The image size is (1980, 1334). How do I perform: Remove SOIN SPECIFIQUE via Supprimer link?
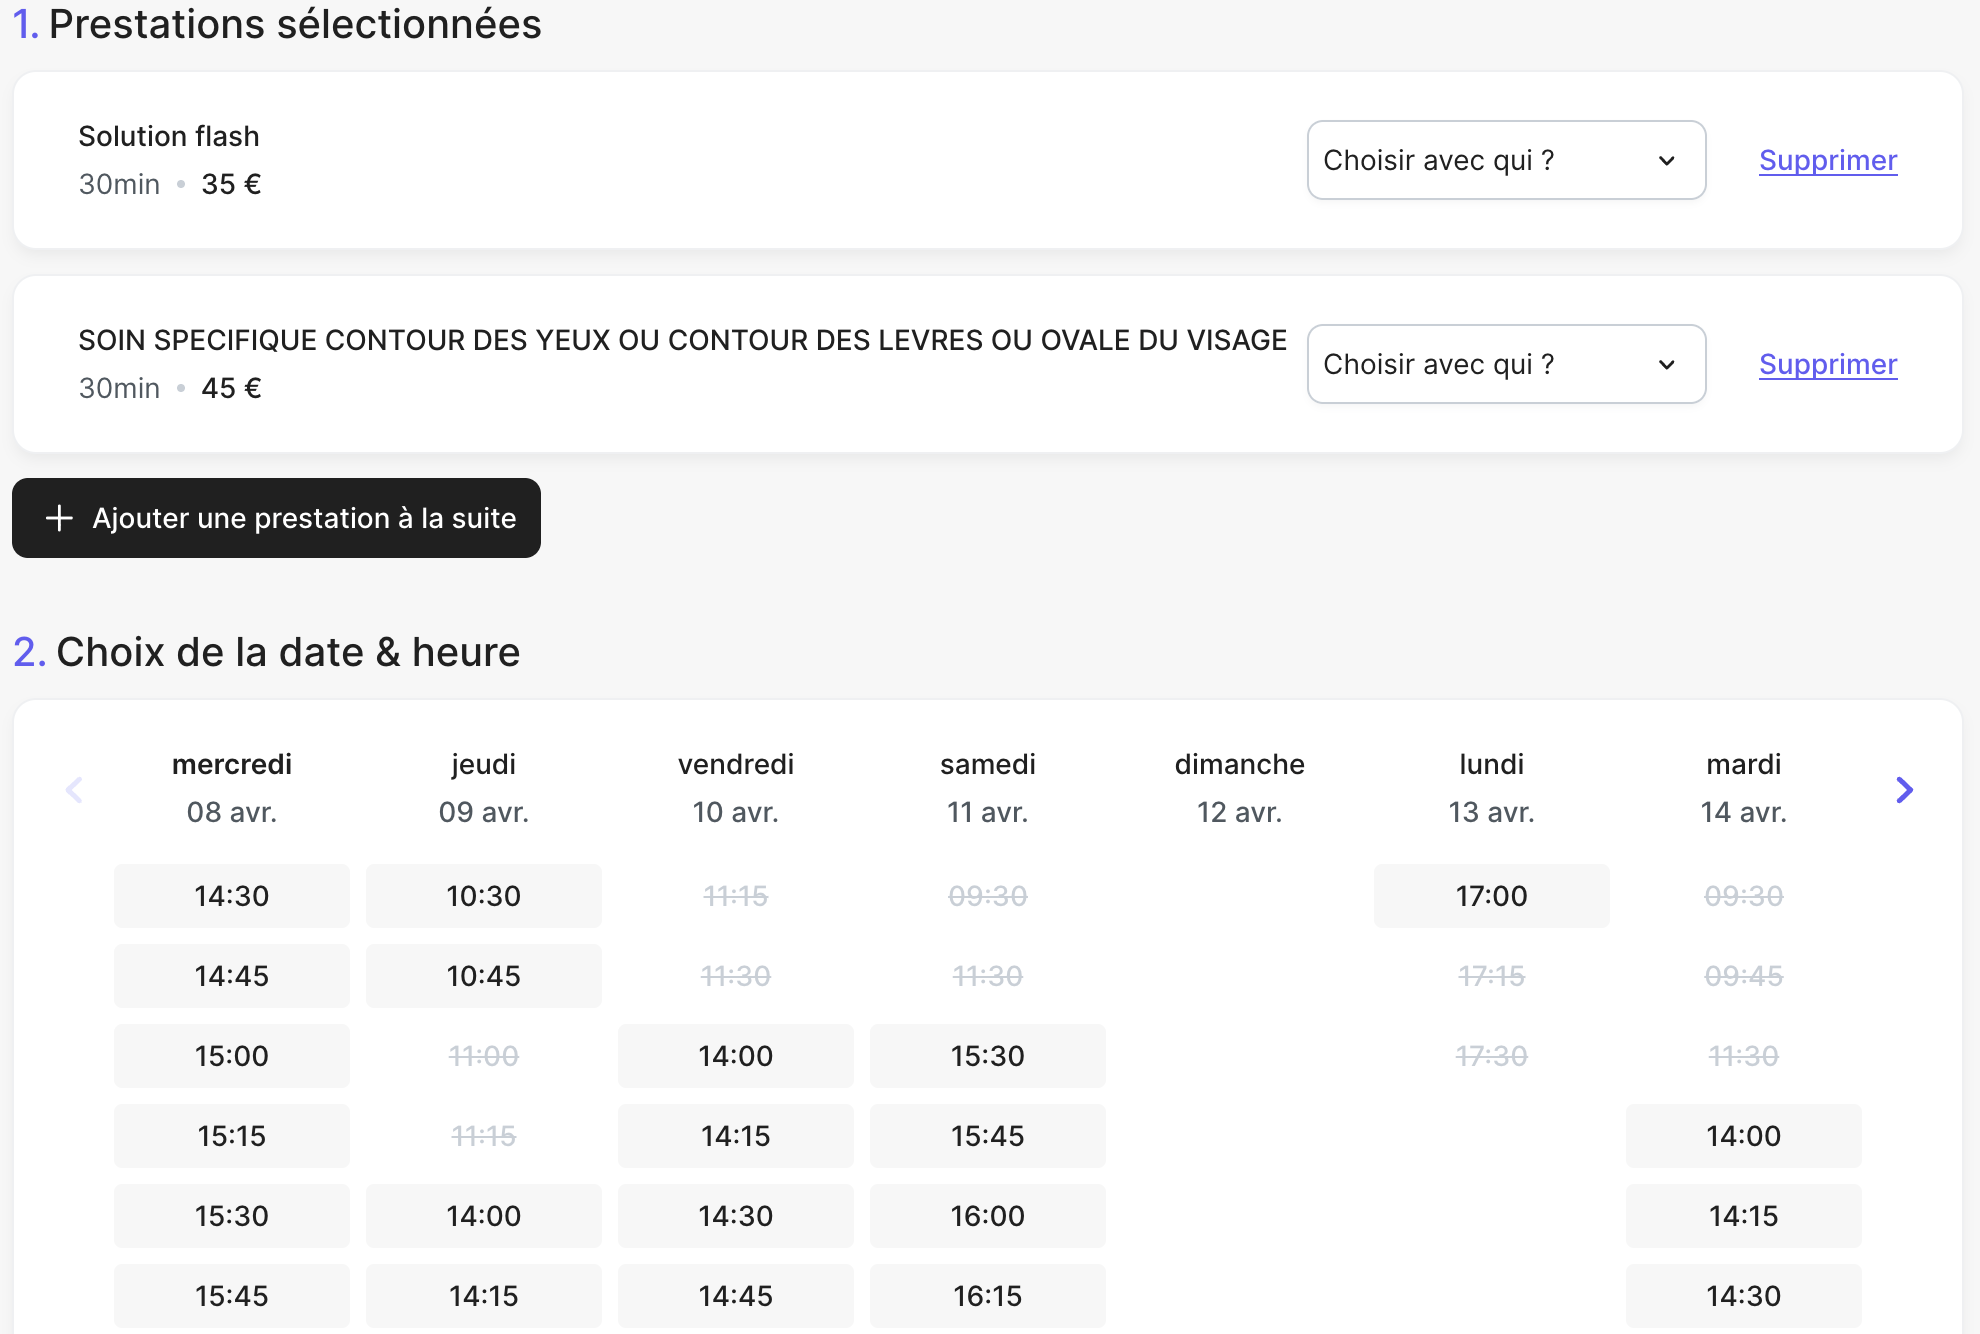click(1827, 364)
